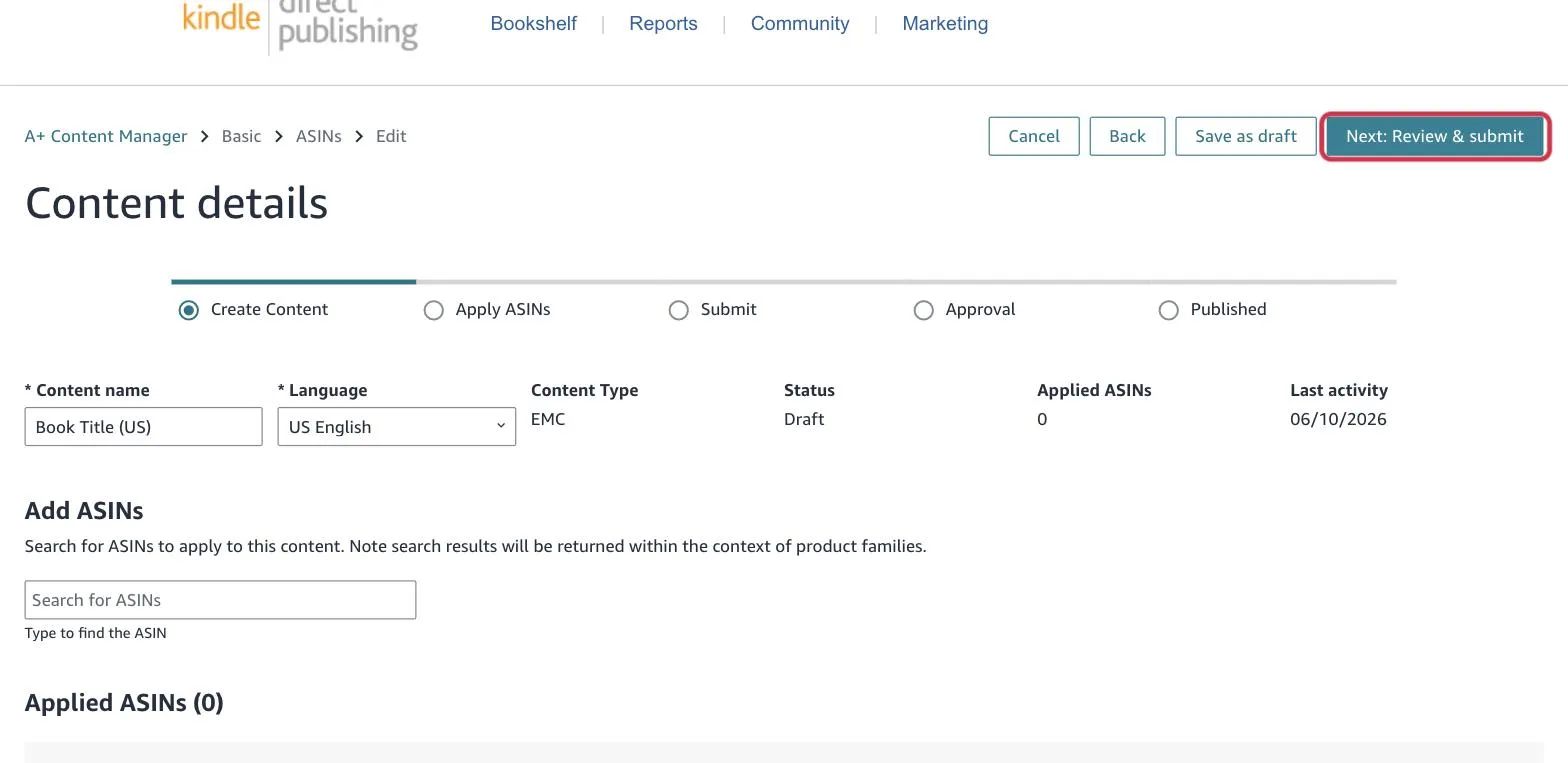The image size is (1568, 763).
Task: Click the ASINs breadcrumb link
Action: click(x=319, y=136)
